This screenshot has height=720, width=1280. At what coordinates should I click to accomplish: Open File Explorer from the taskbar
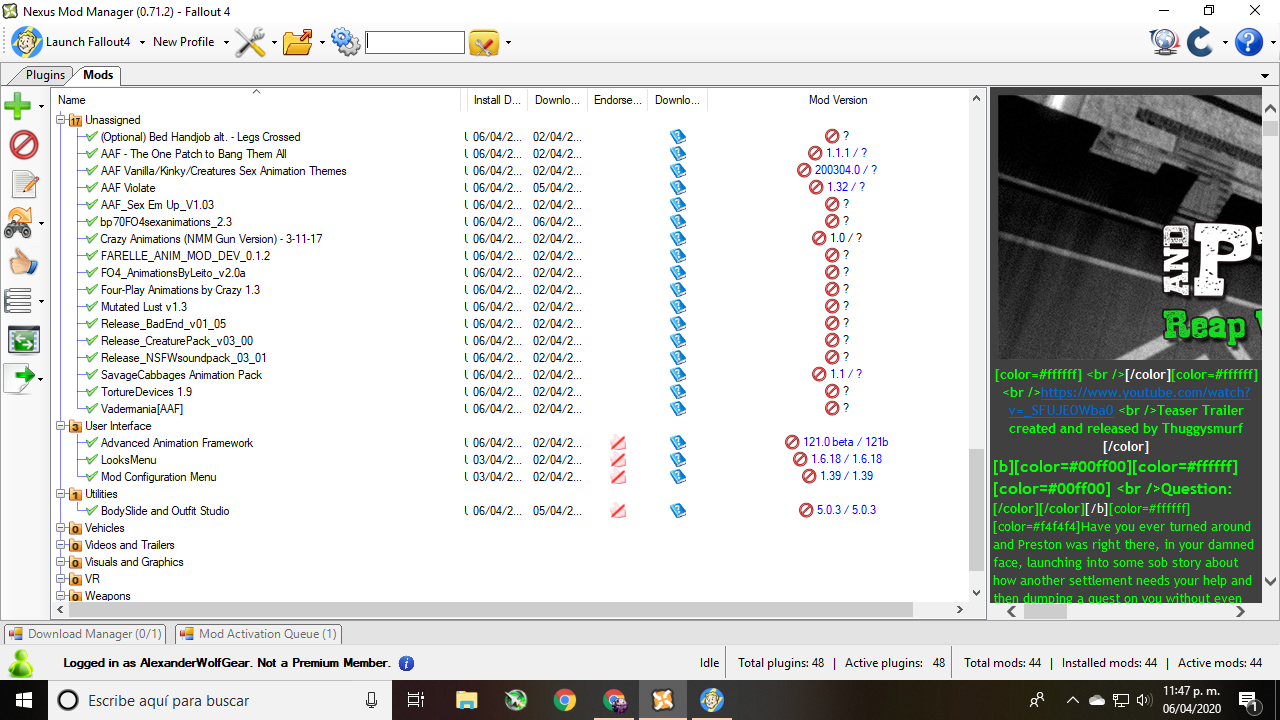point(466,700)
